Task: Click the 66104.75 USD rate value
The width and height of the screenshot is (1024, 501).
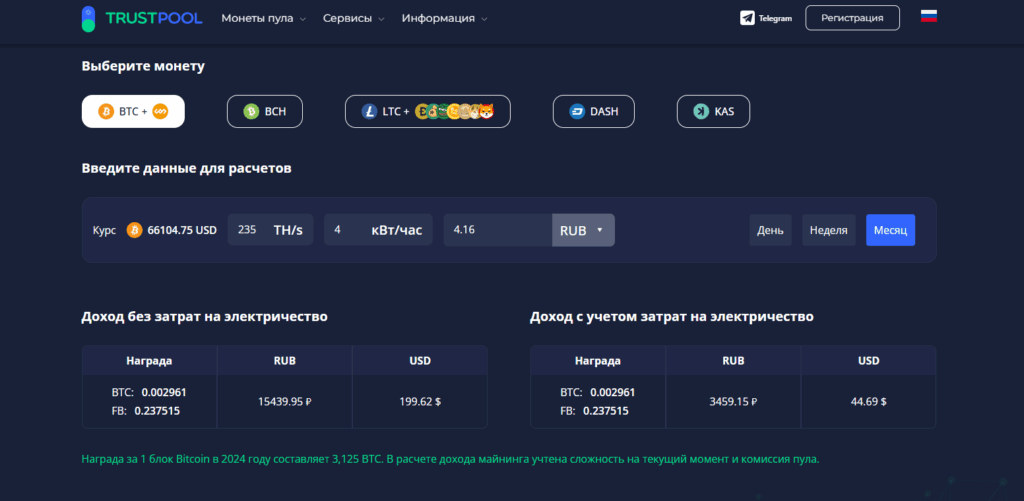Action: click(x=182, y=230)
